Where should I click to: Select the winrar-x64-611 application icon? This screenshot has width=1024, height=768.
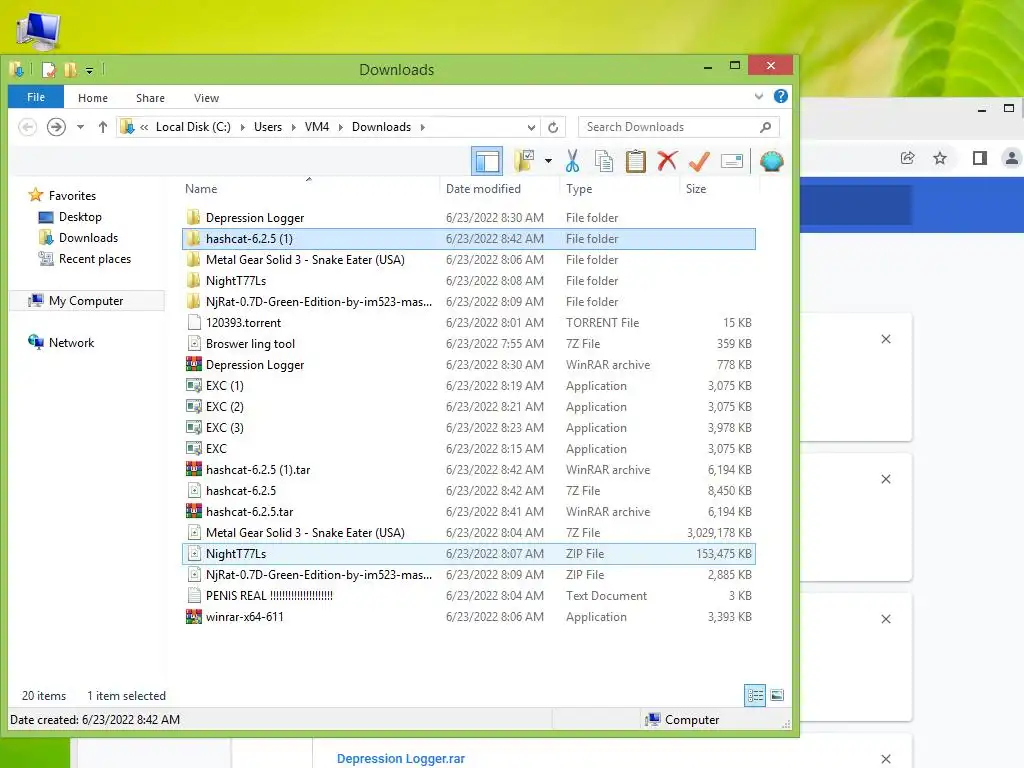(x=194, y=616)
